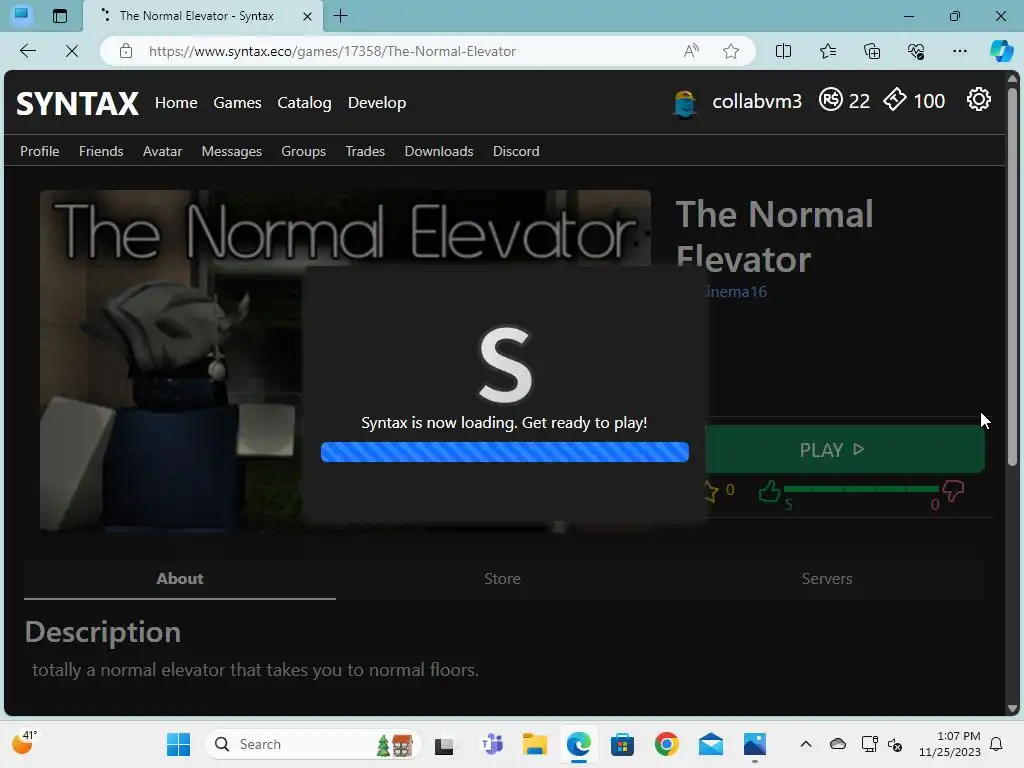
Task: Open the settings gear icon
Action: (x=978, y=100)
